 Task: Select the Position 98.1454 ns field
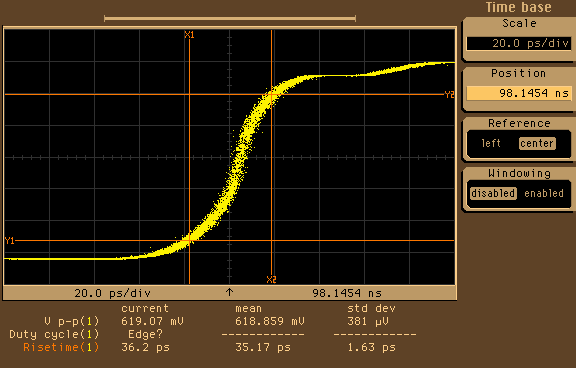coord(519,93)
